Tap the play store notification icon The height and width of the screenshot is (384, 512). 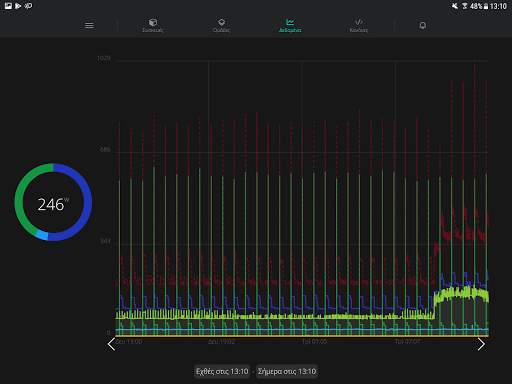[x=18, y=6]
